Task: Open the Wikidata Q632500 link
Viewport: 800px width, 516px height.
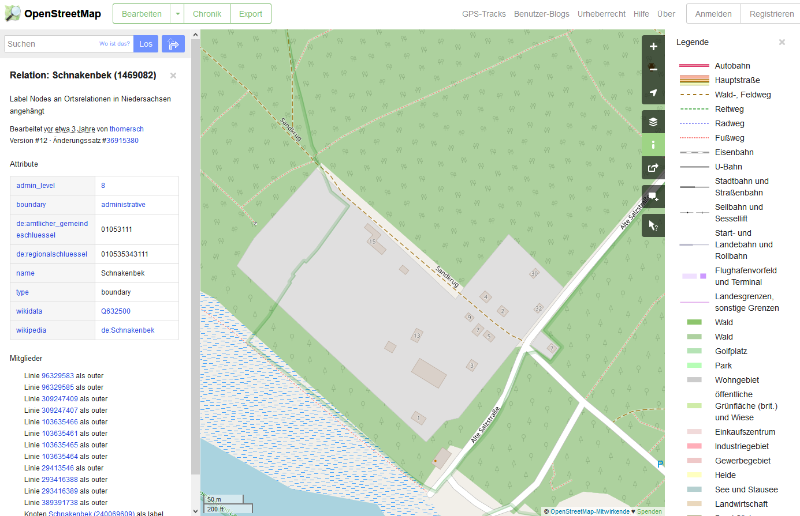Action: [x=115, y=311]
